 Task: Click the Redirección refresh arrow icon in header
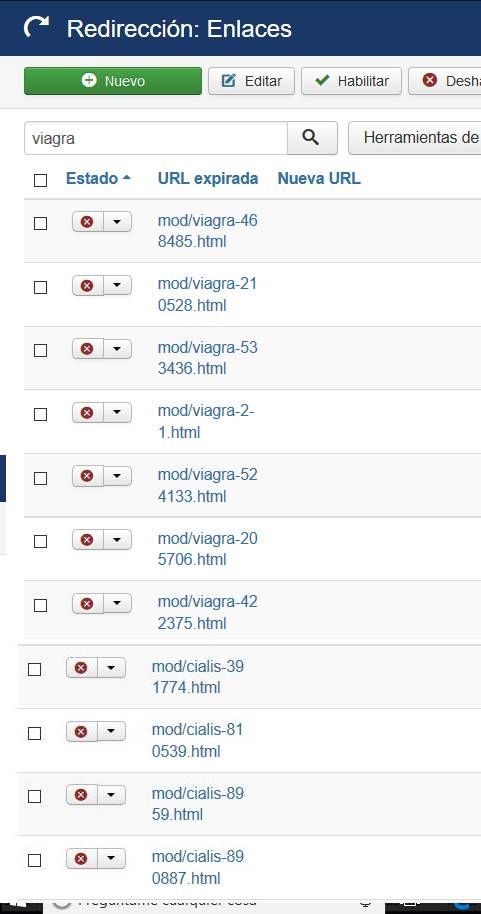click(x=37, y=27)
